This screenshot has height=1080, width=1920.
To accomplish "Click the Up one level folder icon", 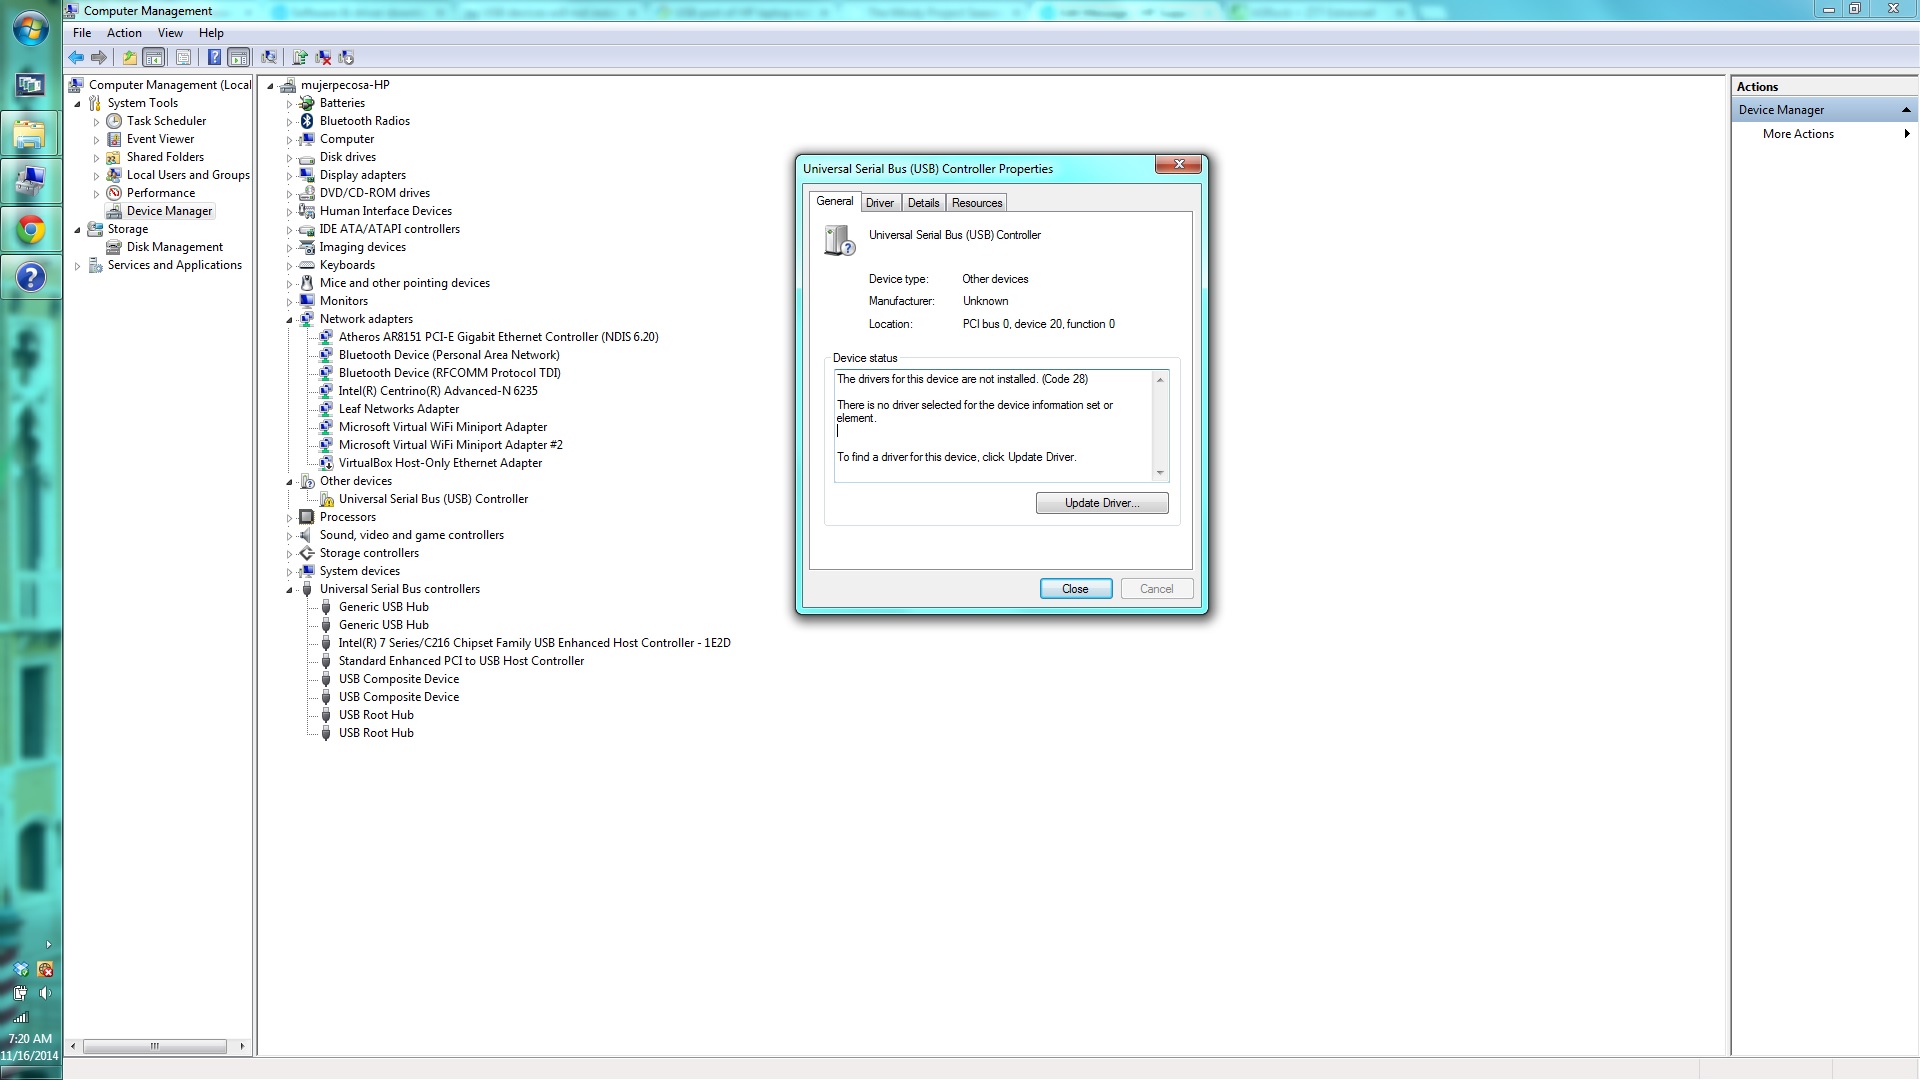I will pyautogui.click(x=130, y=57).
